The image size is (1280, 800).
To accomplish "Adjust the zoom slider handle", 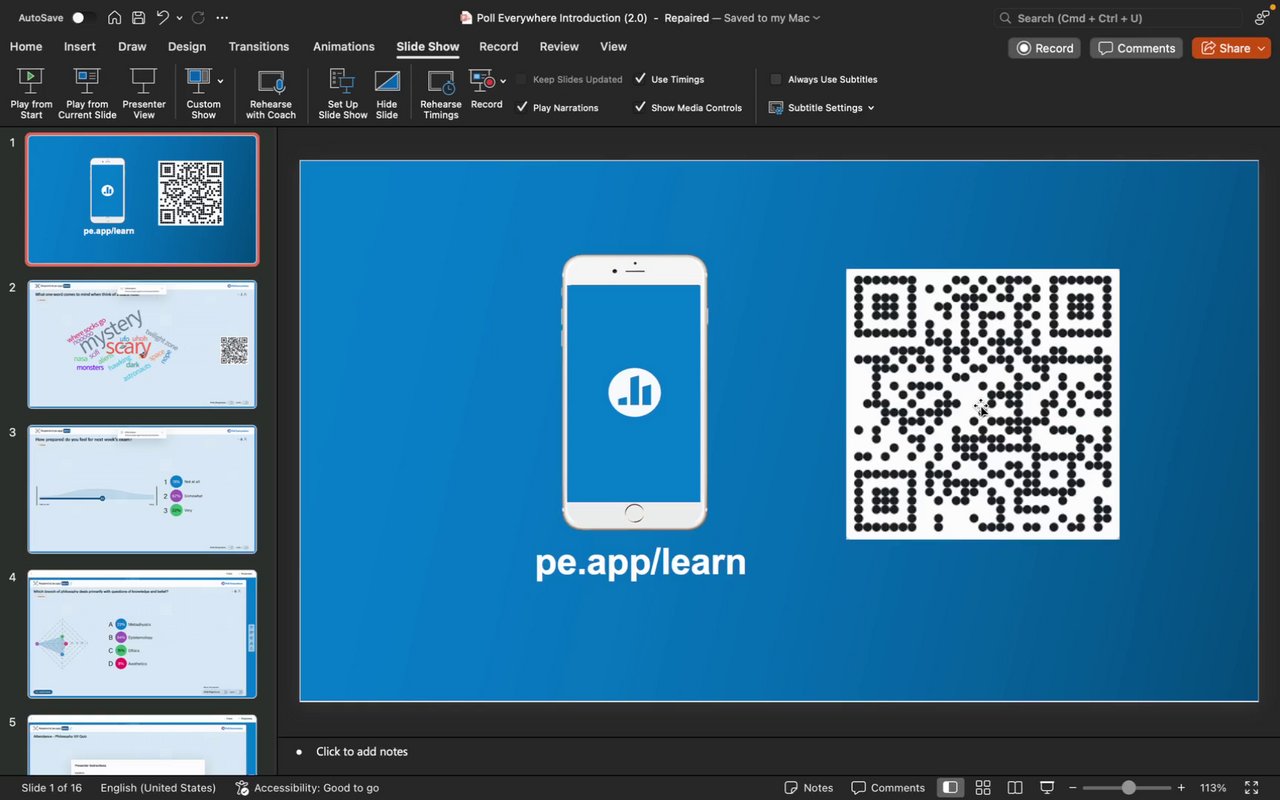I will tap(1128, 788).
